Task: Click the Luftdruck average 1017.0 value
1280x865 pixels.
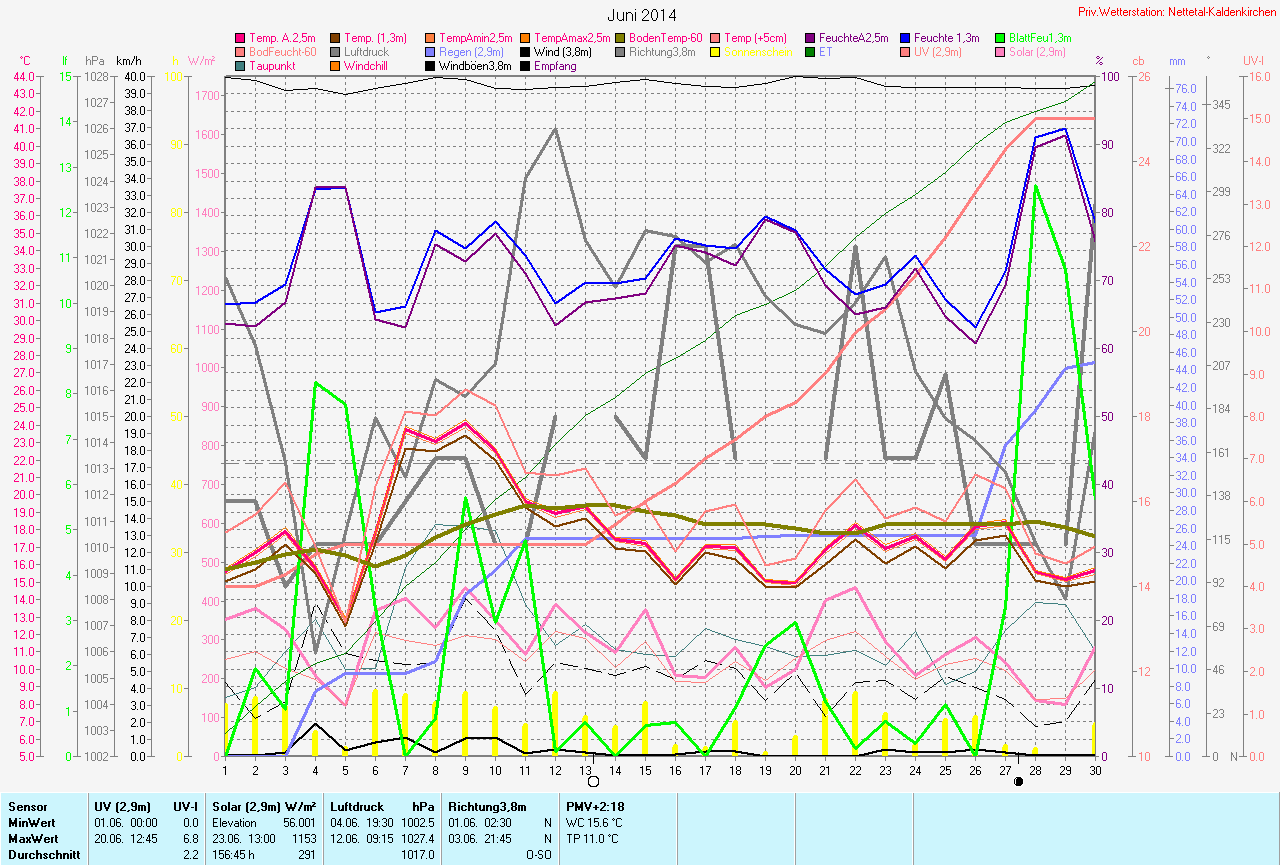Action: click(x=416, y=854)
